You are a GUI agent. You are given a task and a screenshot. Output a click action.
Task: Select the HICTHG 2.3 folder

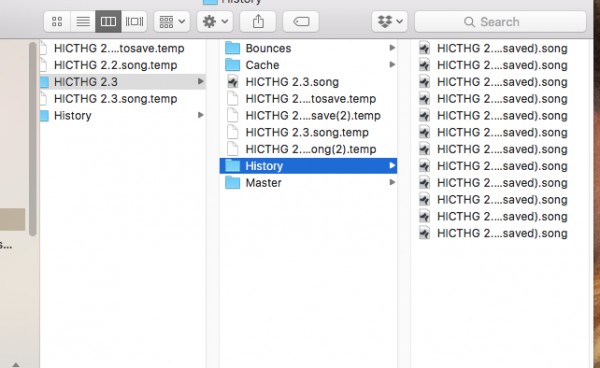point(122,82)
